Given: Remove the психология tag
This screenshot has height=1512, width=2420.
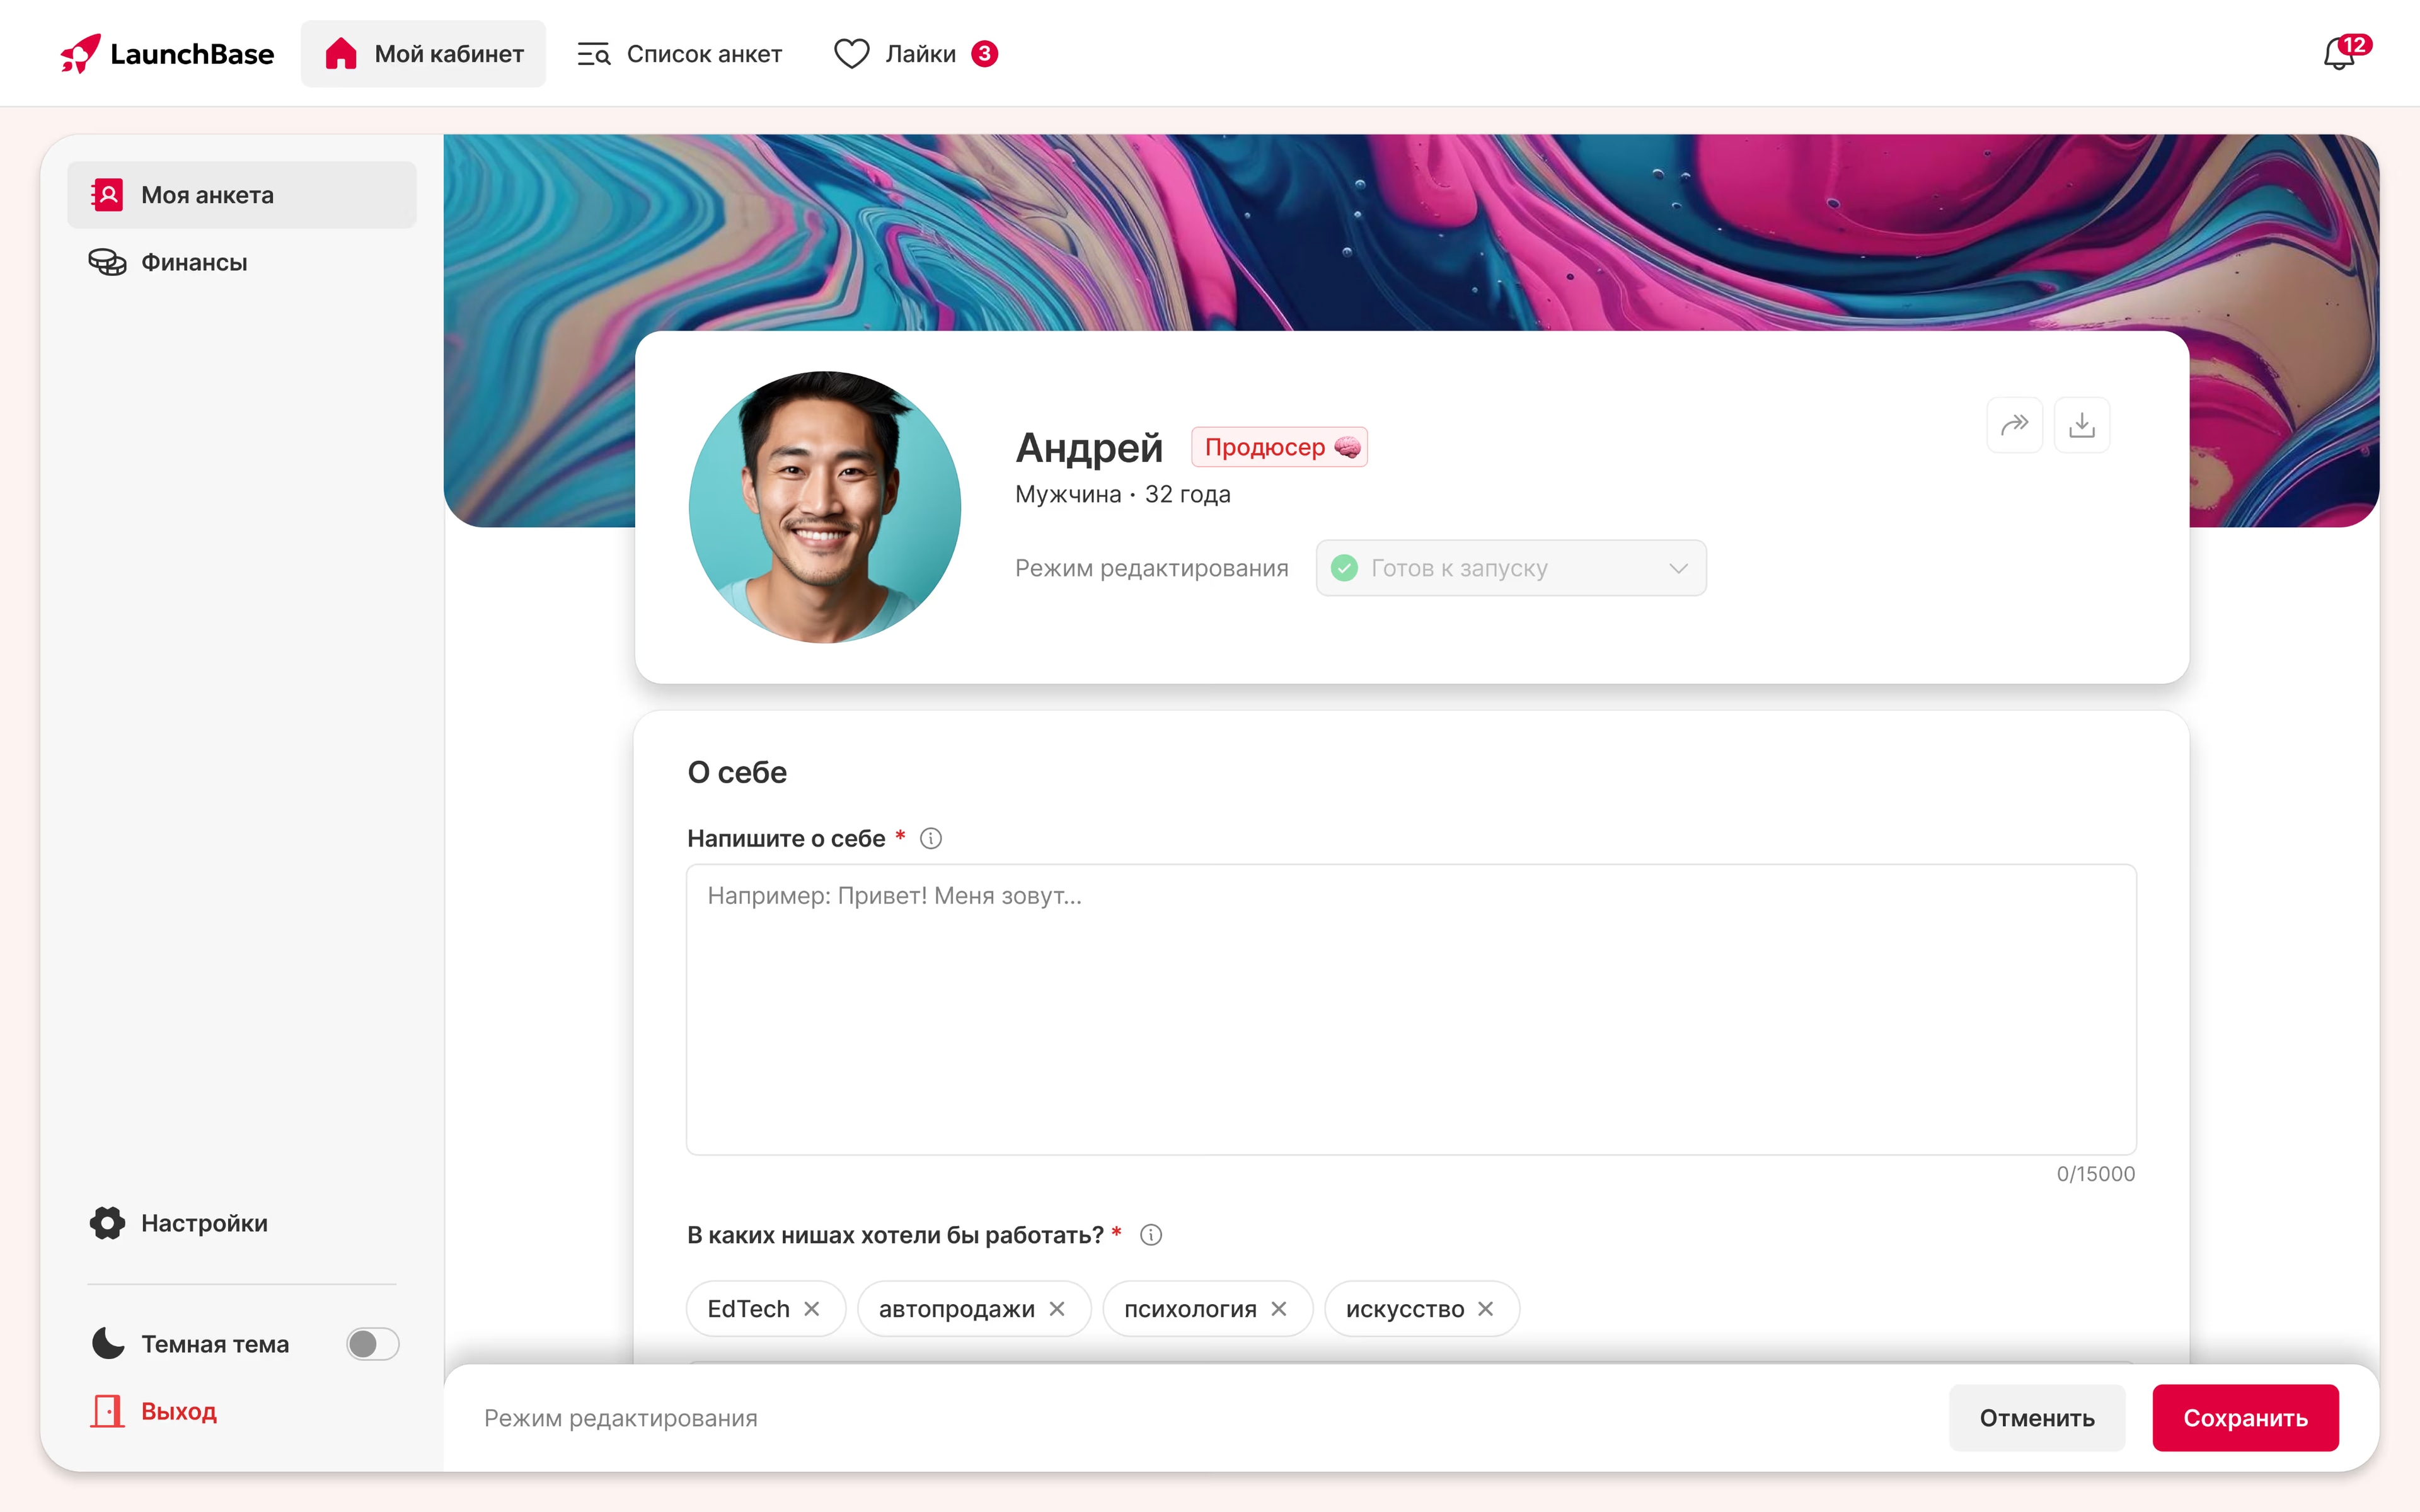Looking at the screenshot, I should [x=1279, y=1309].
